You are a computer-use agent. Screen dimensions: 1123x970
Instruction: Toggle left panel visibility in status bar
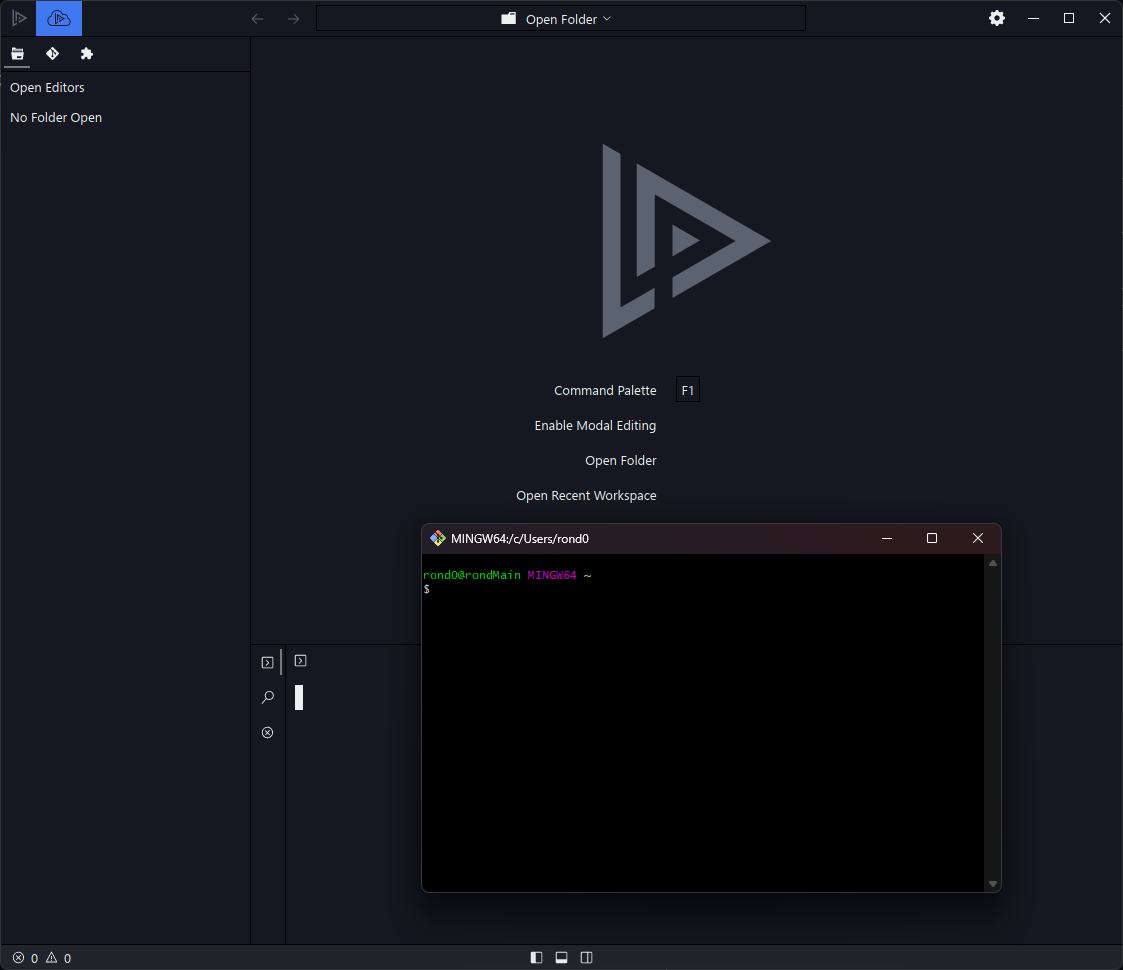point(536,957)
